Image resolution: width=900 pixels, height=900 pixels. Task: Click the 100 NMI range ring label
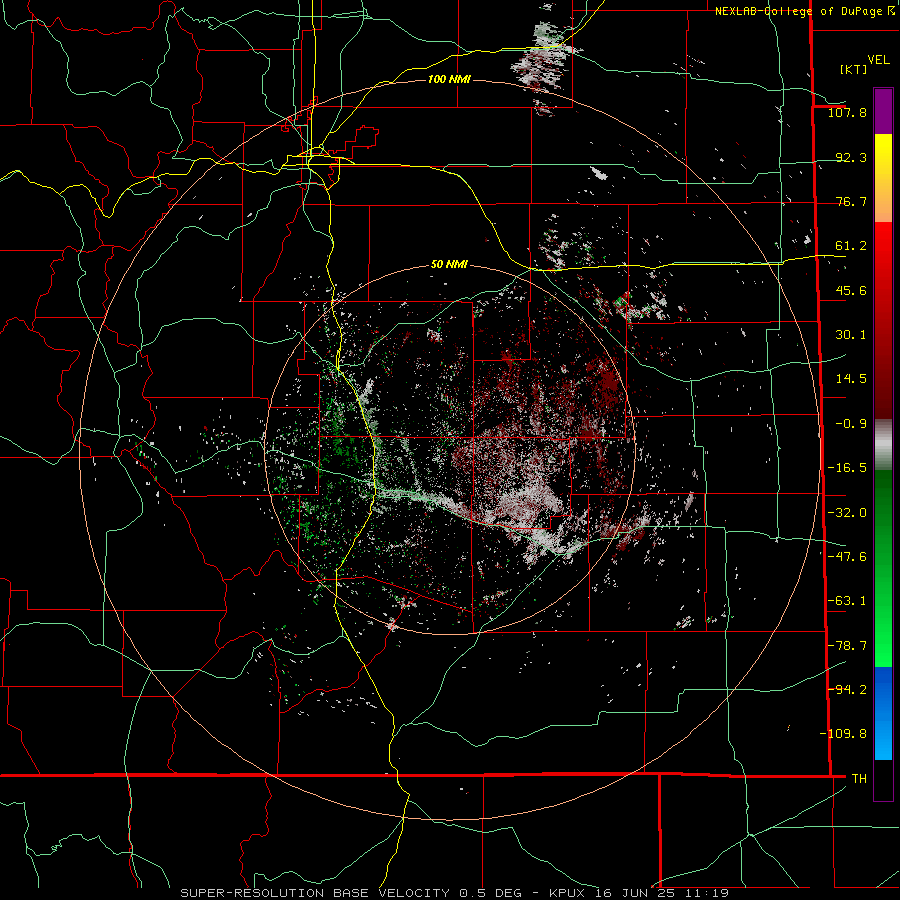449,79
